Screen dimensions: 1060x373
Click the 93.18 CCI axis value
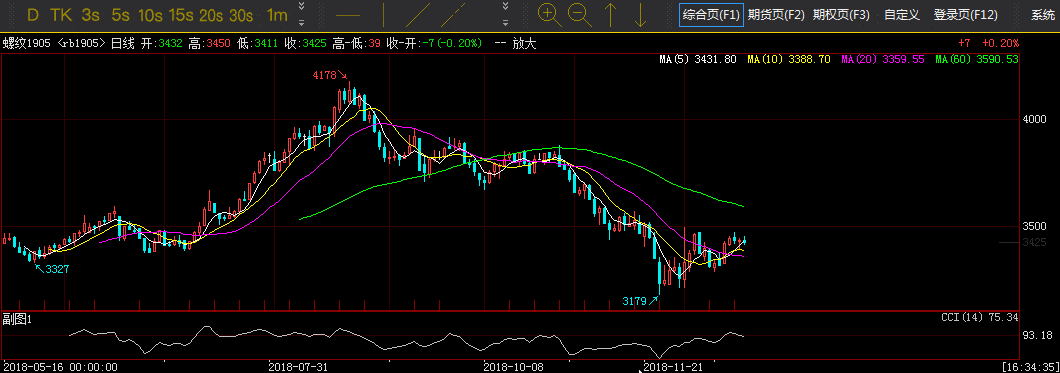(x=1039, y=335)
